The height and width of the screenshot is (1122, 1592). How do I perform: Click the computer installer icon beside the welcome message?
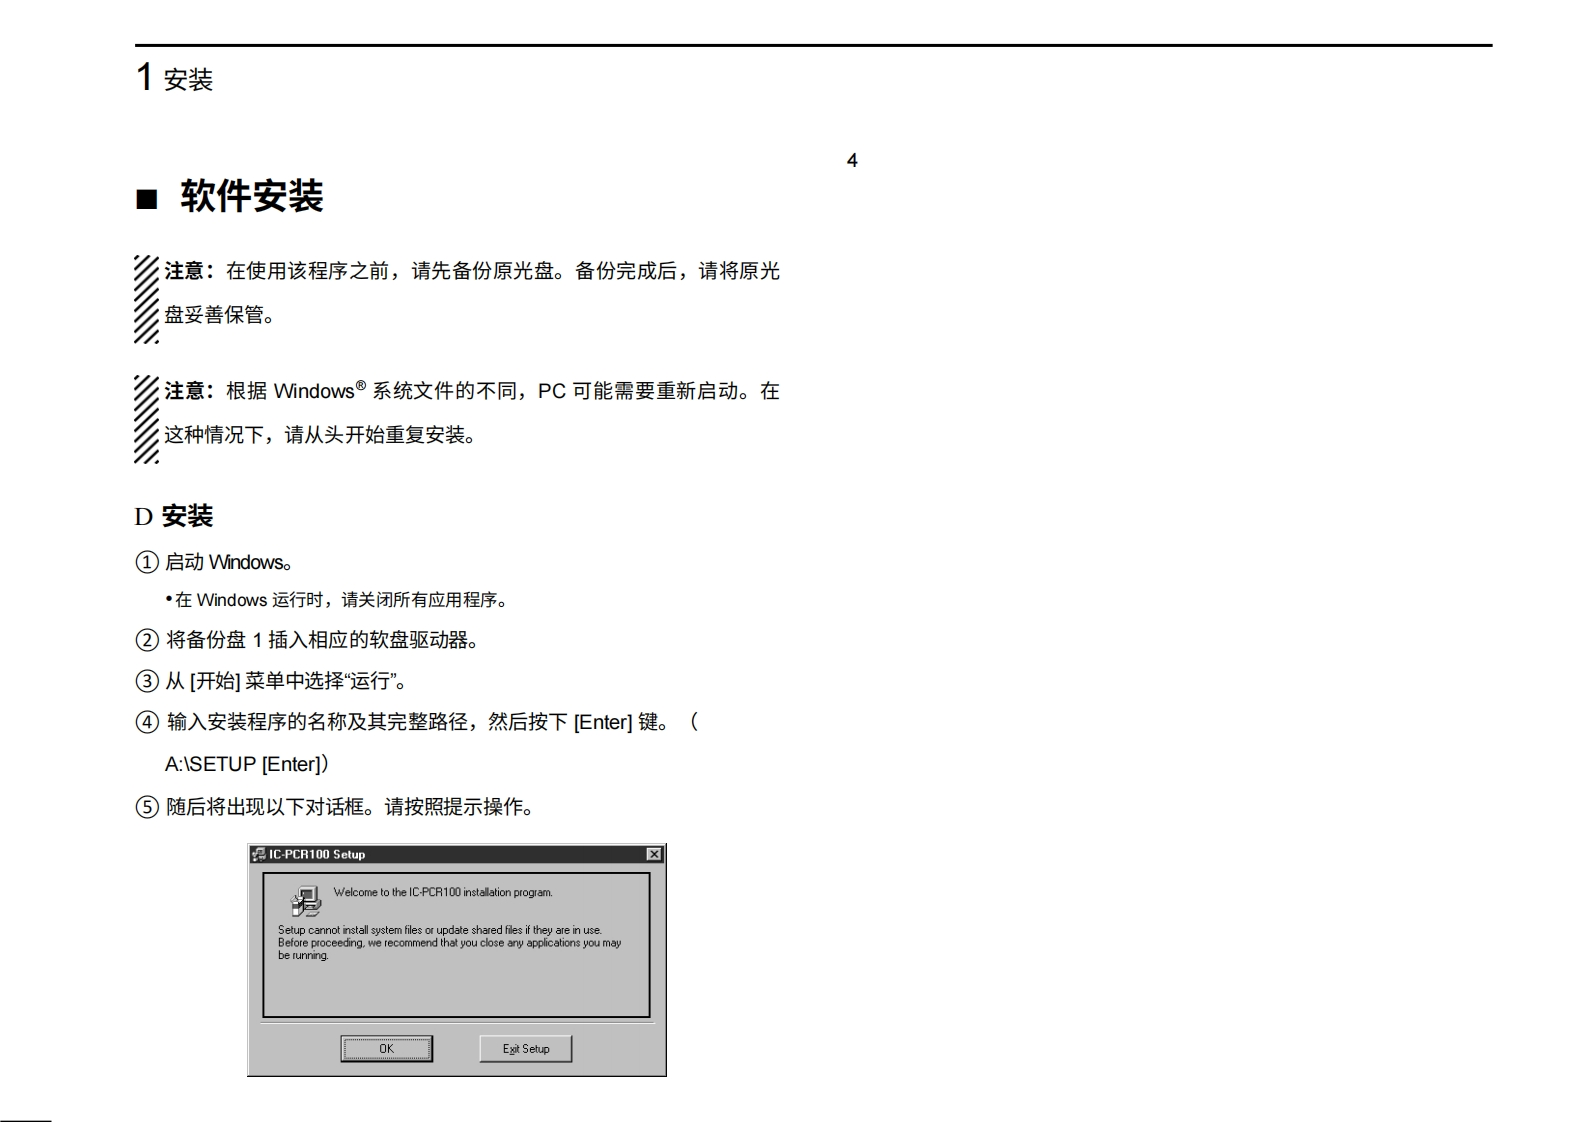click(306, 901)
